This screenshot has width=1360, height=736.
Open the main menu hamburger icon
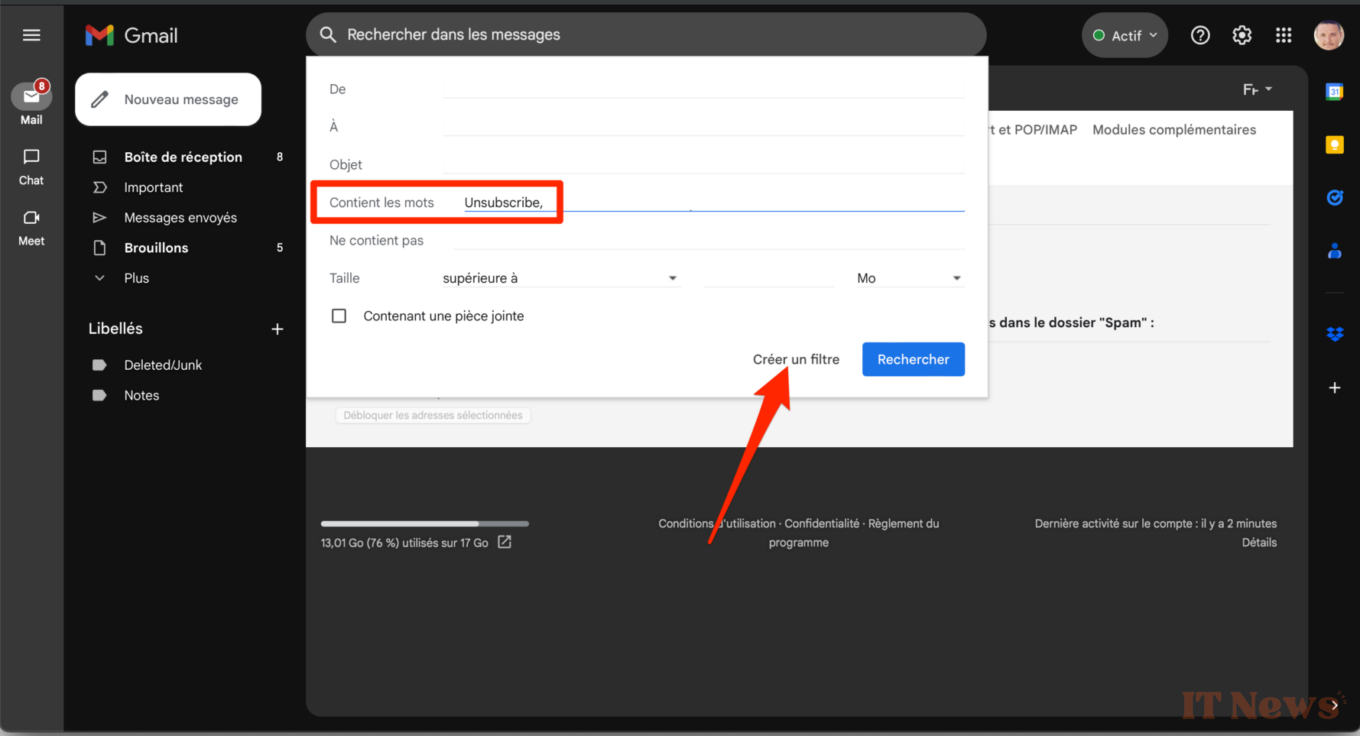(31, 35)
